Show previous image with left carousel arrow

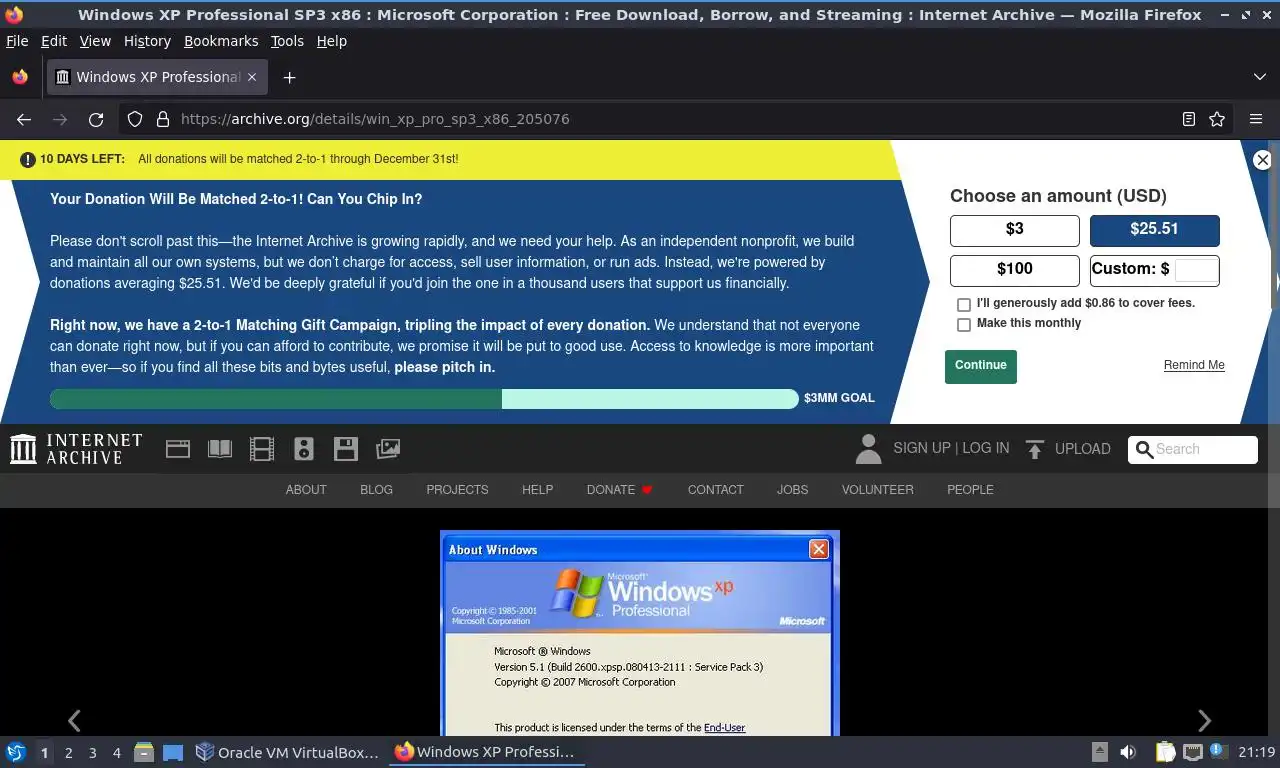(x=74, y=720)
